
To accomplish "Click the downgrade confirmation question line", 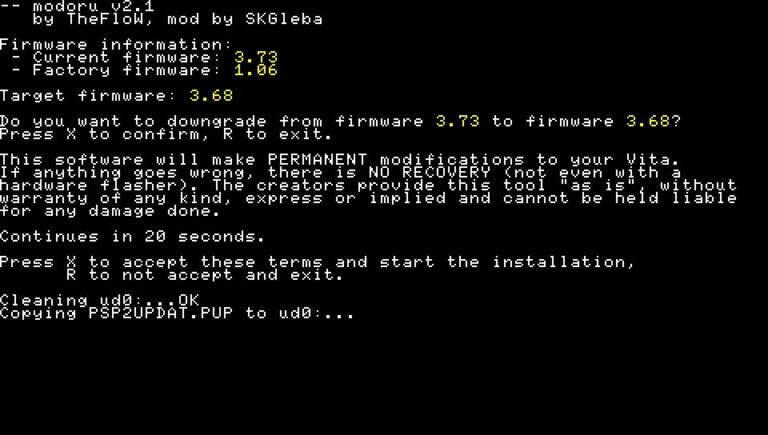I will [340, 121].
